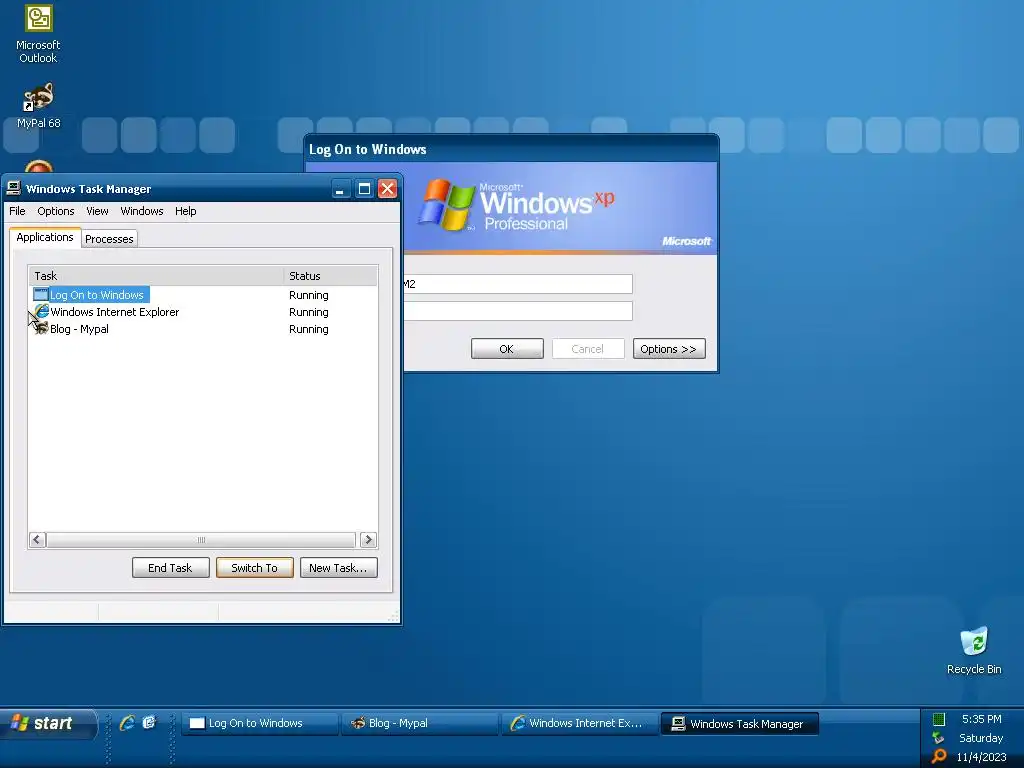Sort tasks by the Task column header

click(x=155, y=276)
